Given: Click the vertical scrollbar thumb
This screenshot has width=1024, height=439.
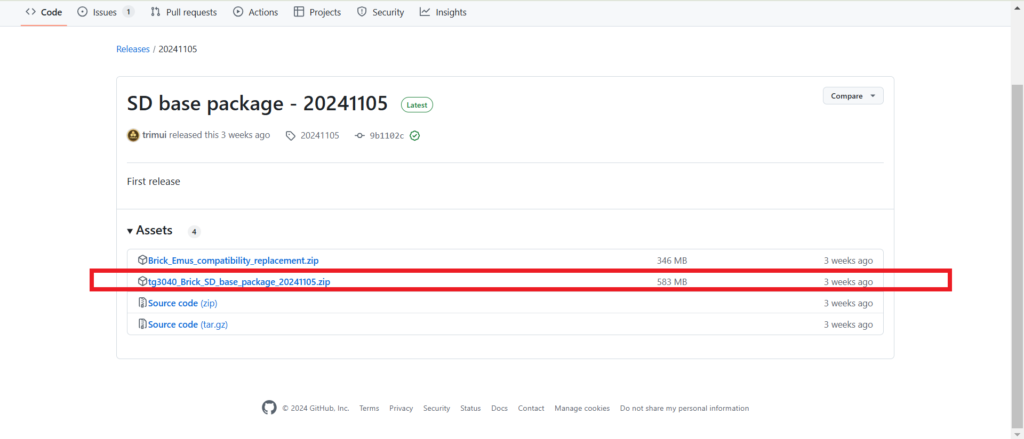Looking at the screenshot, I should click(1017, 255).
